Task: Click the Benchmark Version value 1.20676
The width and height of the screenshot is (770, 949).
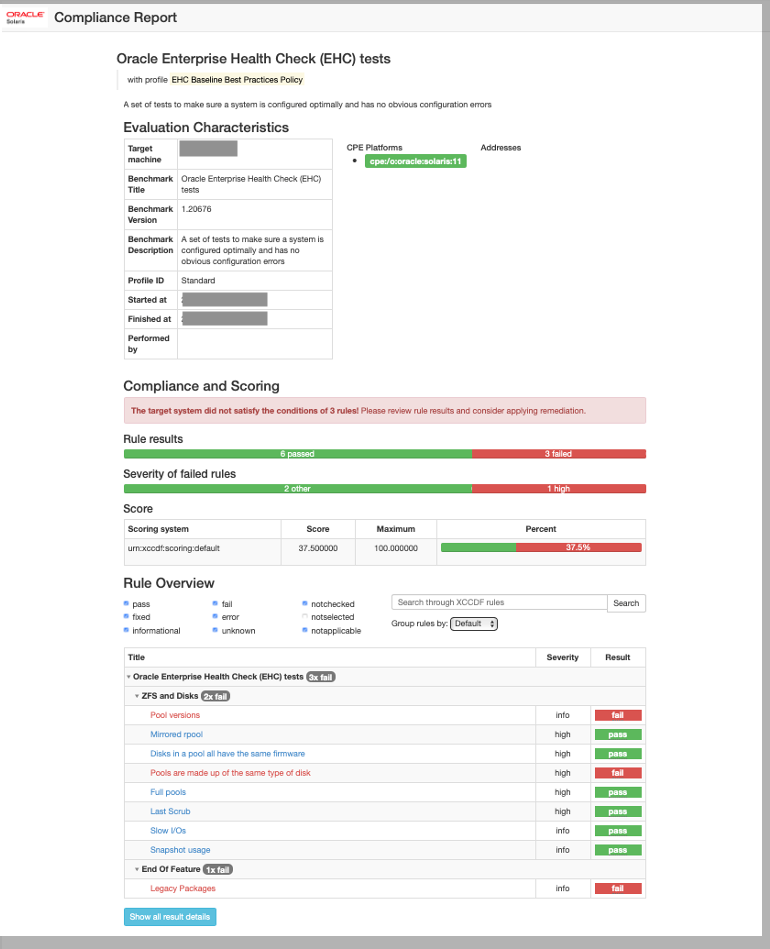Action: coord(196,209)
